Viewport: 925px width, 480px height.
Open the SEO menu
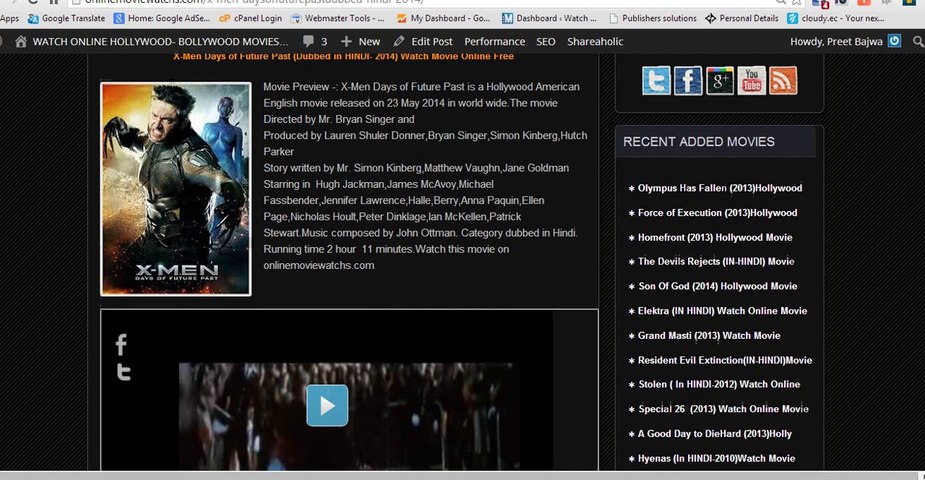click(x=546, y=41)
